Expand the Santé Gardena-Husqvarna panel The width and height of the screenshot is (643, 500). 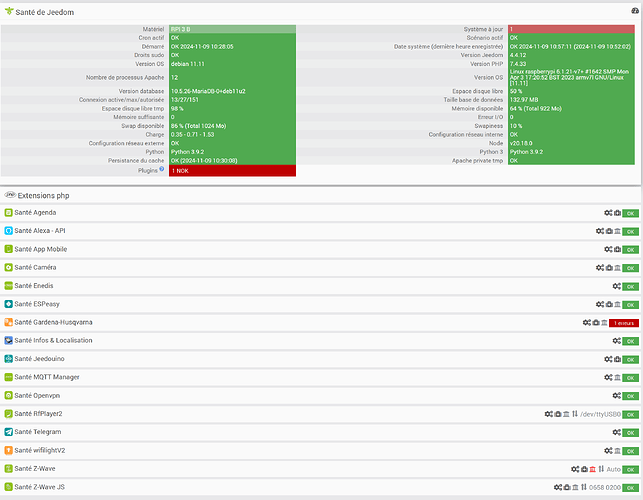(x=53, y=322)
